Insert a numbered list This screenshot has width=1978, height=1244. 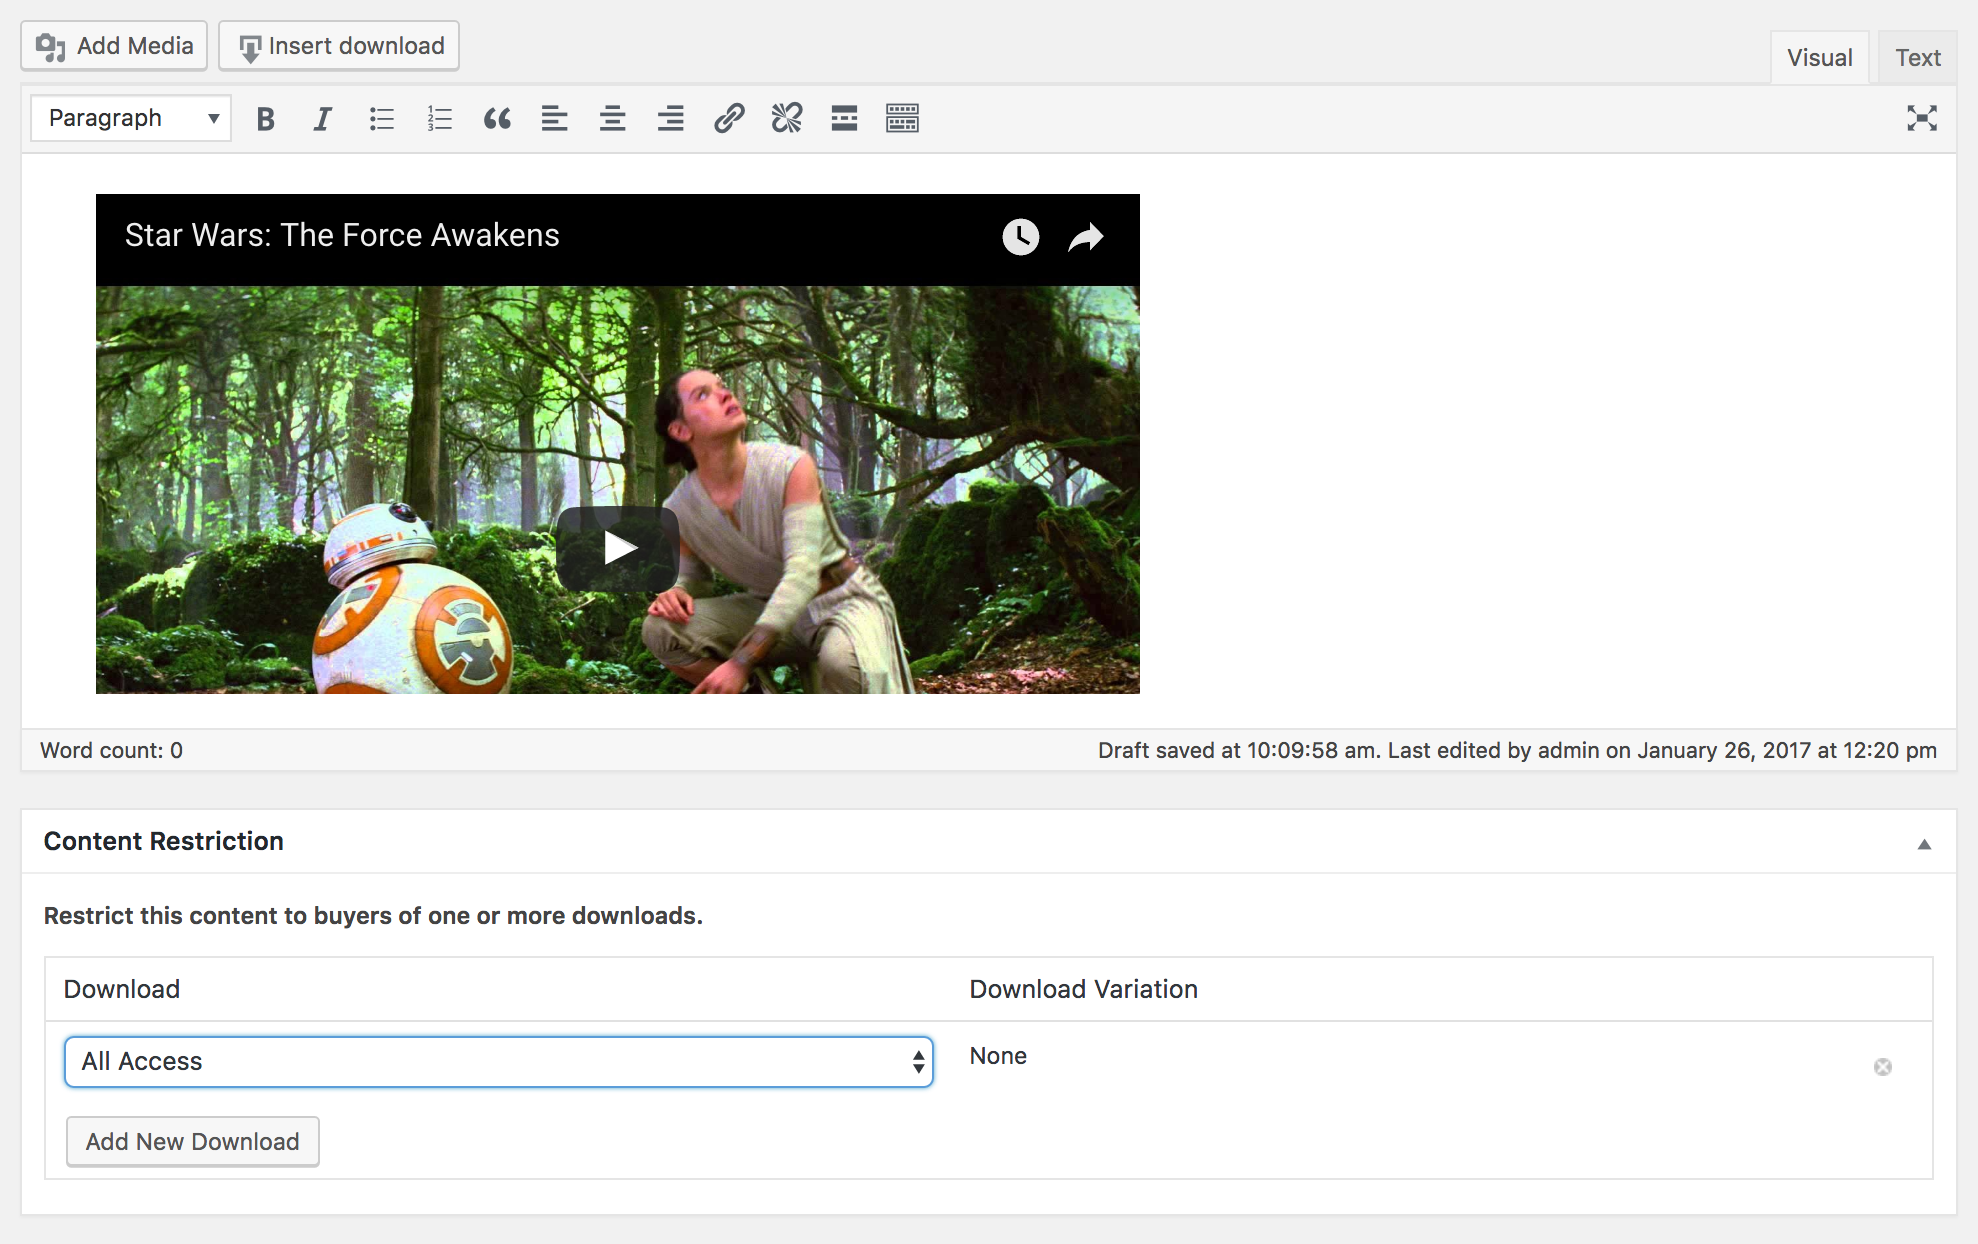click(439, 118)
